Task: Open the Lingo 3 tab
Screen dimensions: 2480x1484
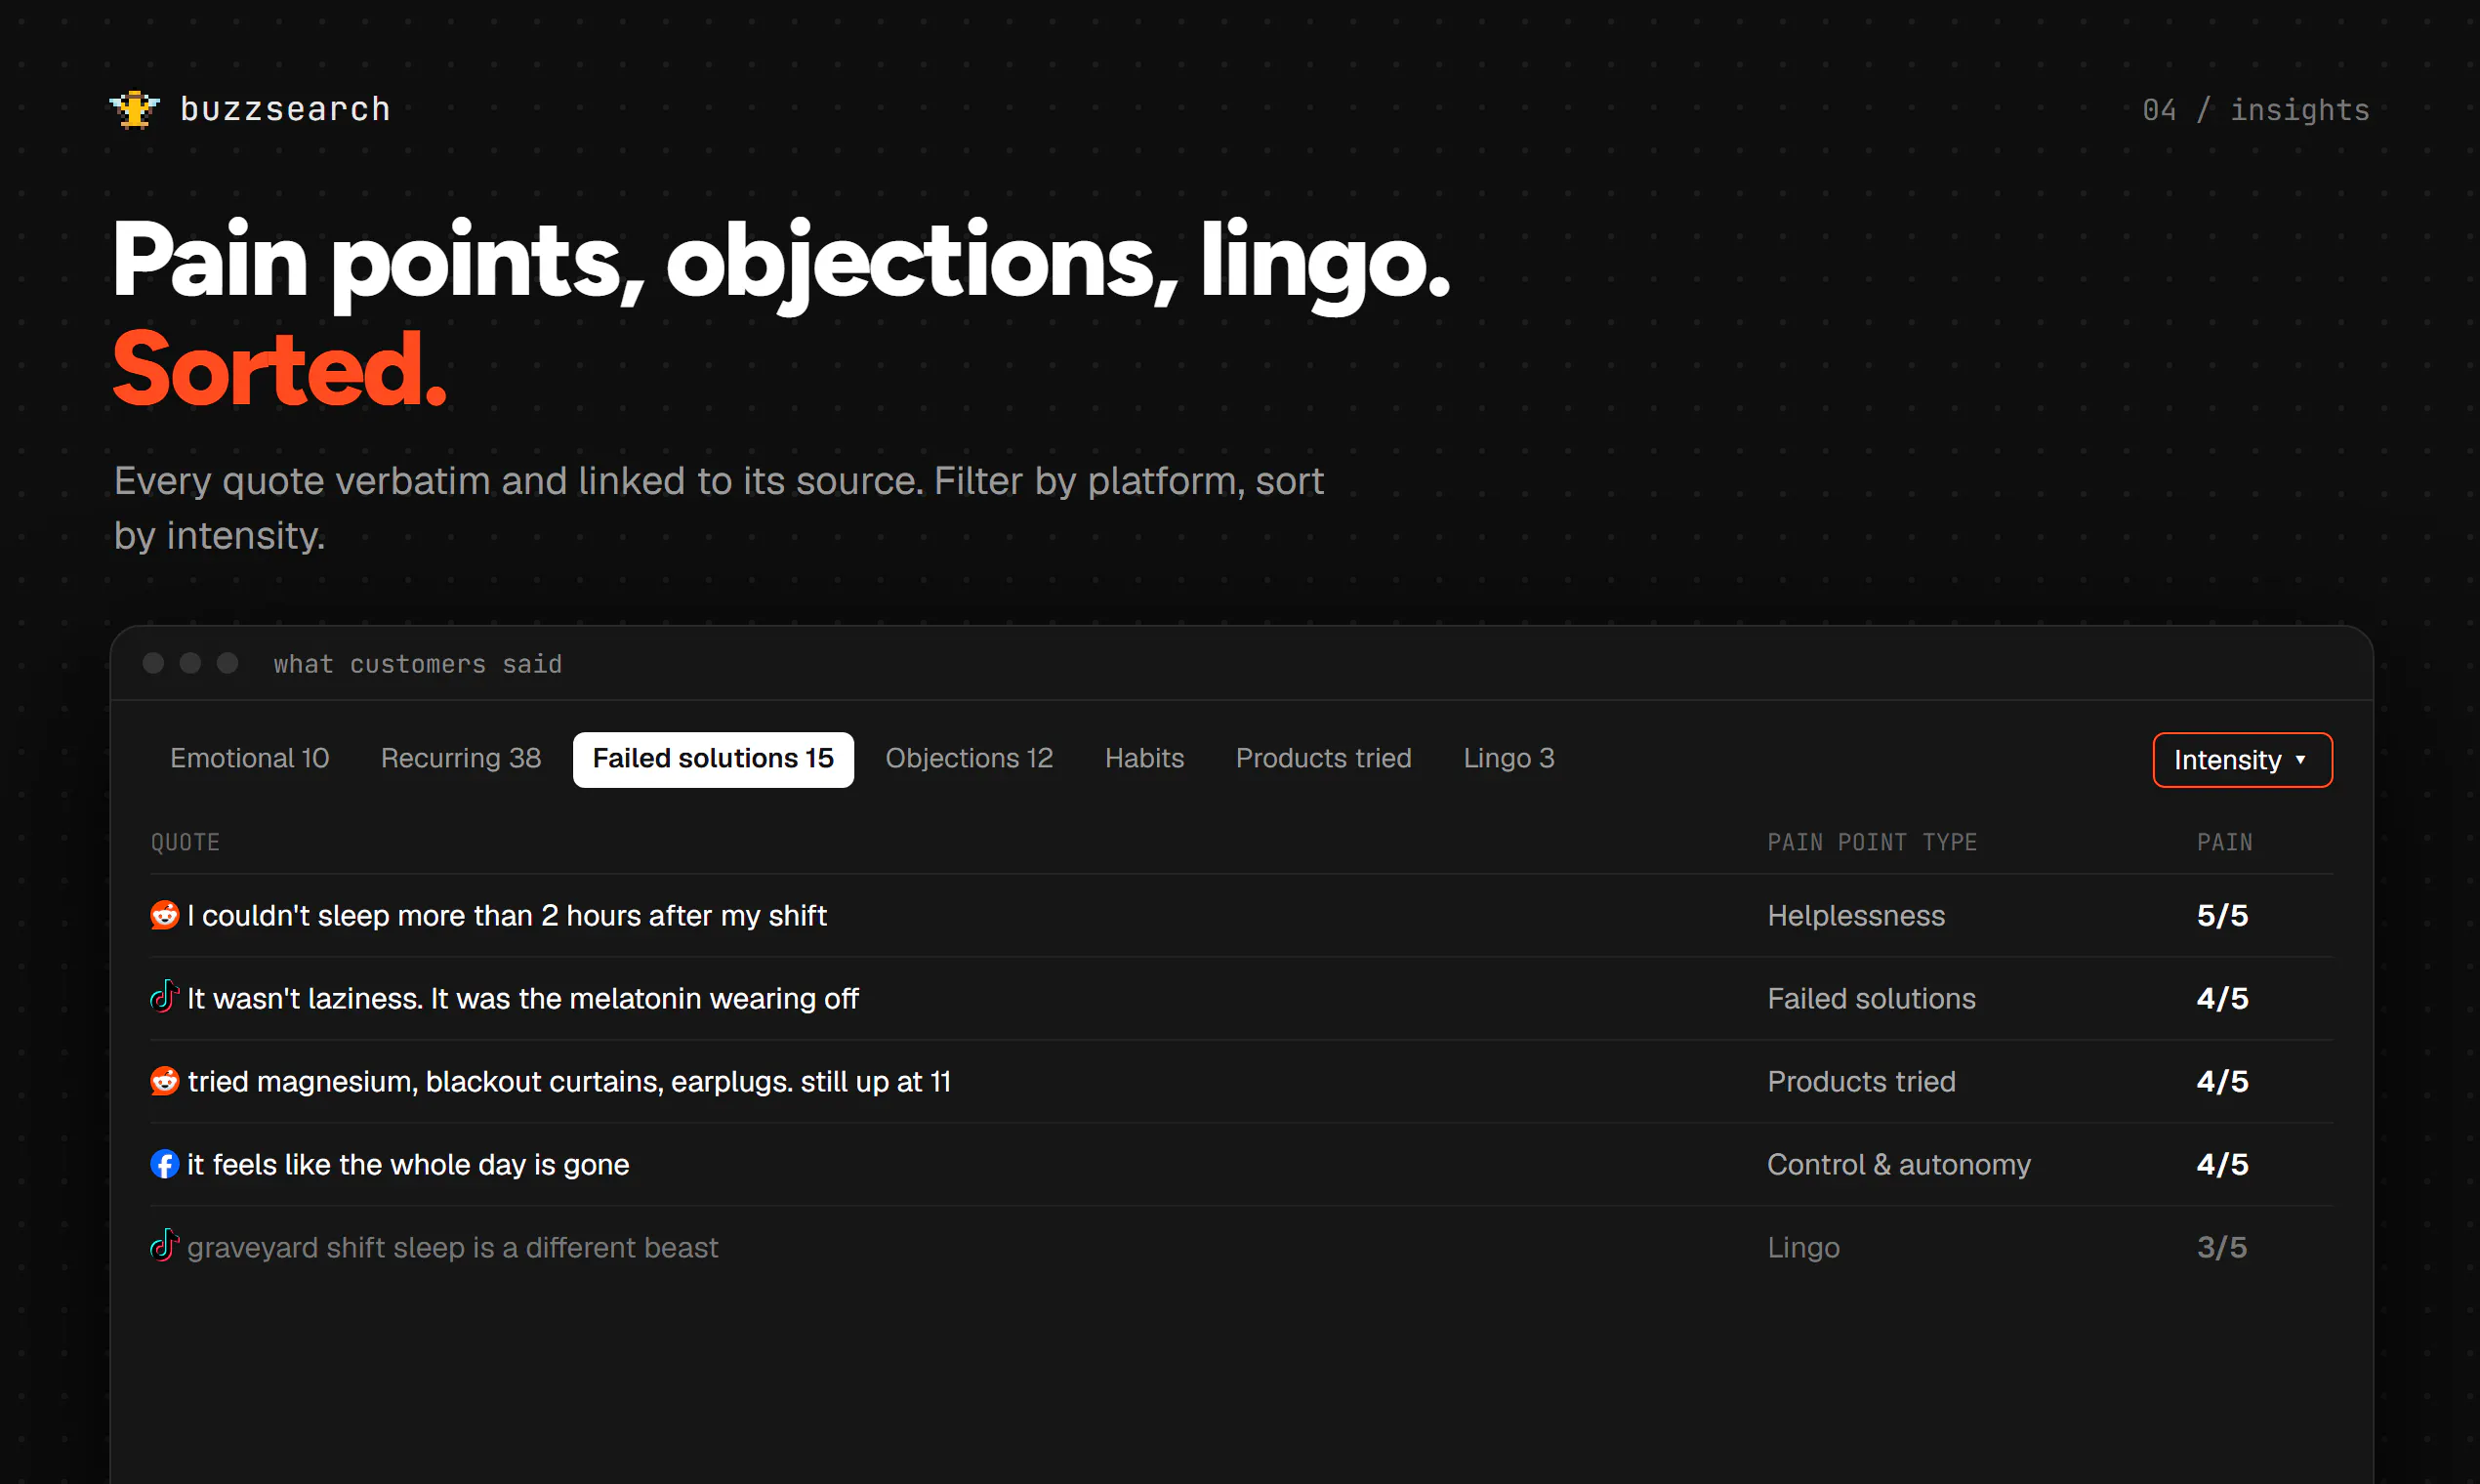Action: (1509, 759)
